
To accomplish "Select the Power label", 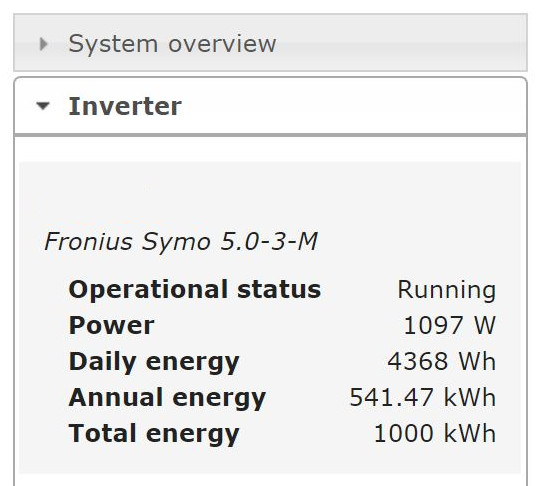I will 111,325.
